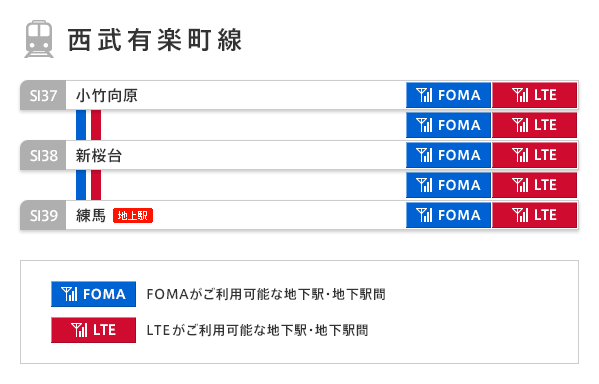599x384 pixels.
Task: Select FOMA badge for 新桜台 station
Action: pos(448,155)
